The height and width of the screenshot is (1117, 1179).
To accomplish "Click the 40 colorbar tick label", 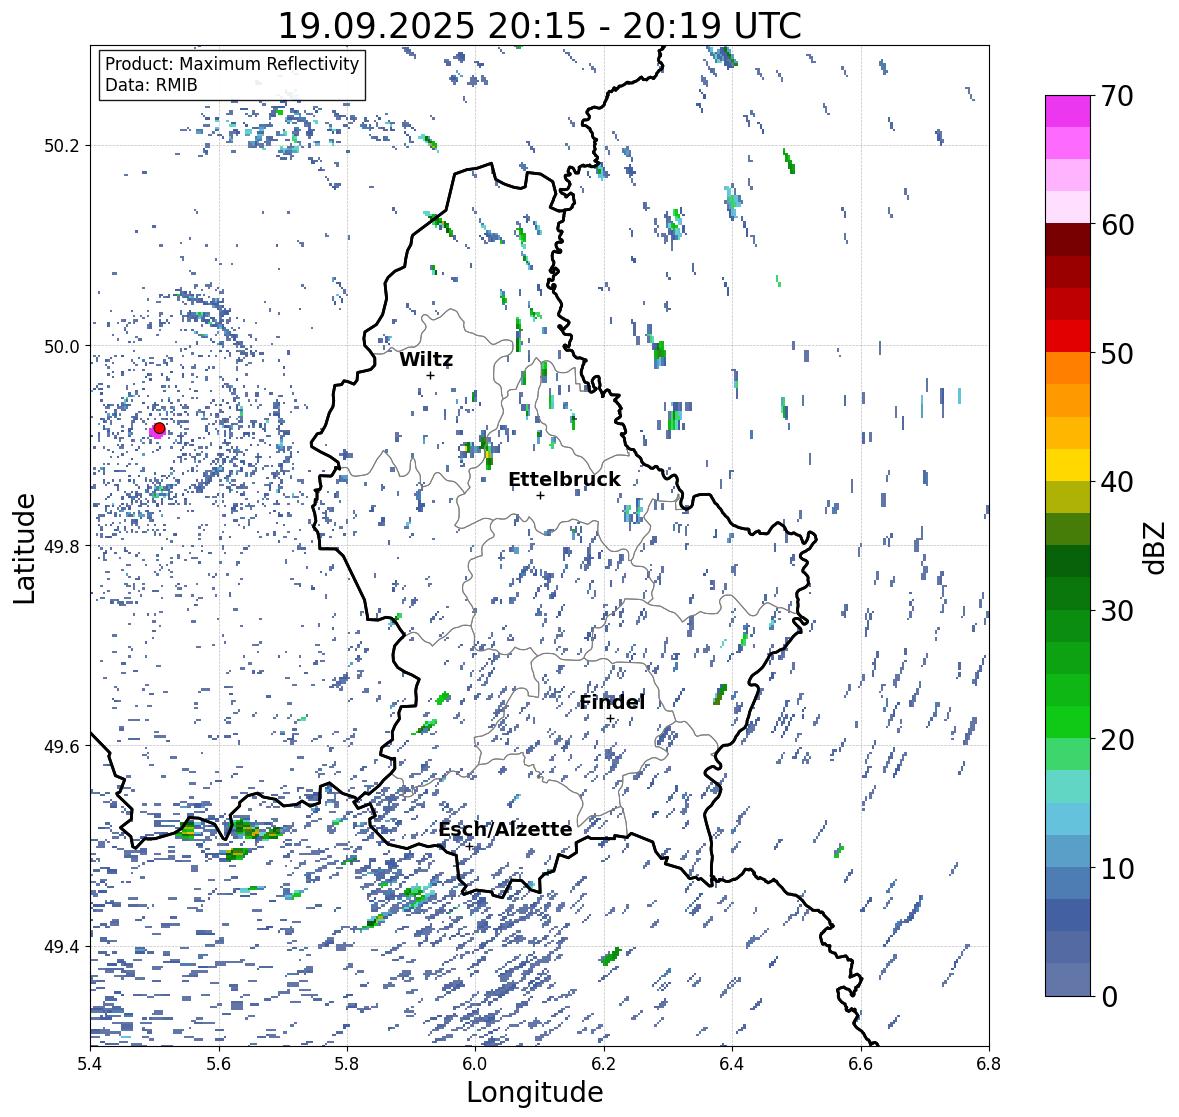I will click(1117, 482).
